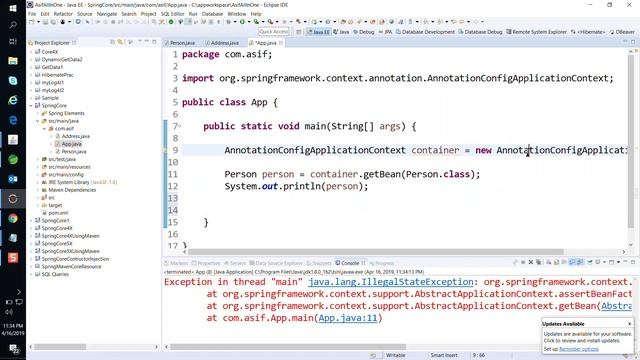Maximize the Project Explorer panel
This screenshot has height=360, width=640.
pyautogui.click(x=154, y=42)
